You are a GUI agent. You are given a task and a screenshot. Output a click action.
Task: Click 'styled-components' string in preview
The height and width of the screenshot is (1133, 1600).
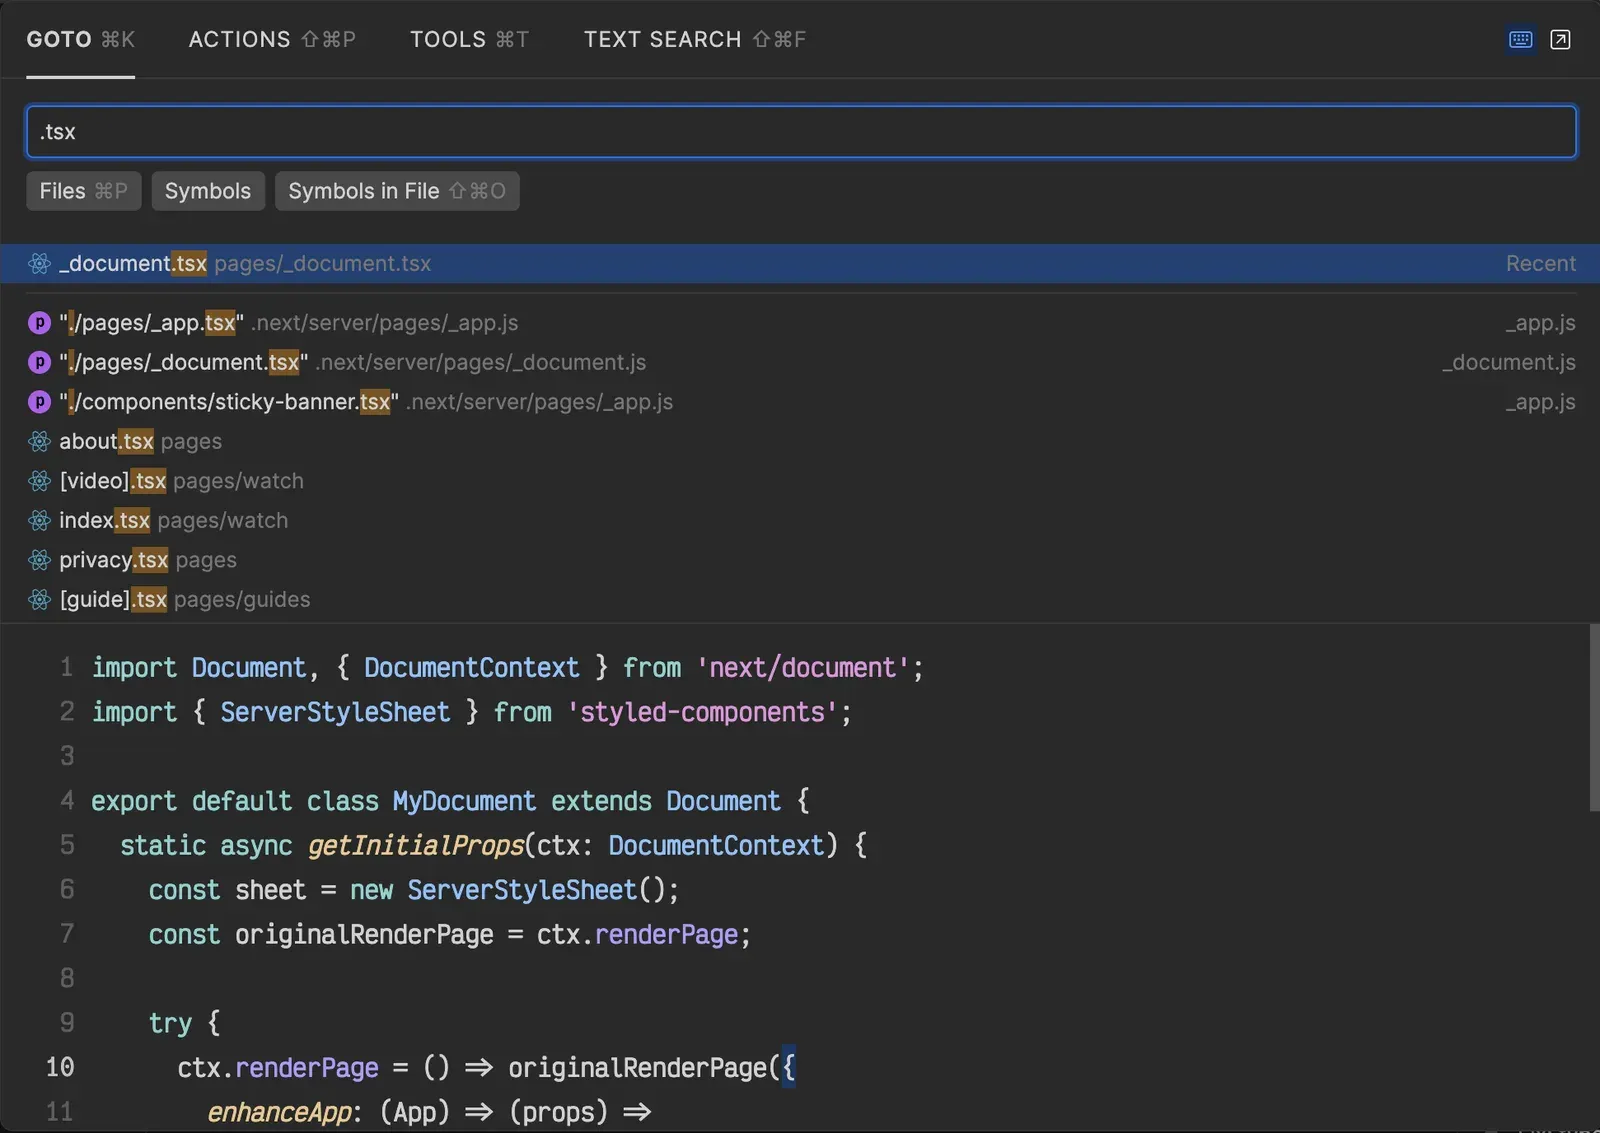[x=703, y=712]
